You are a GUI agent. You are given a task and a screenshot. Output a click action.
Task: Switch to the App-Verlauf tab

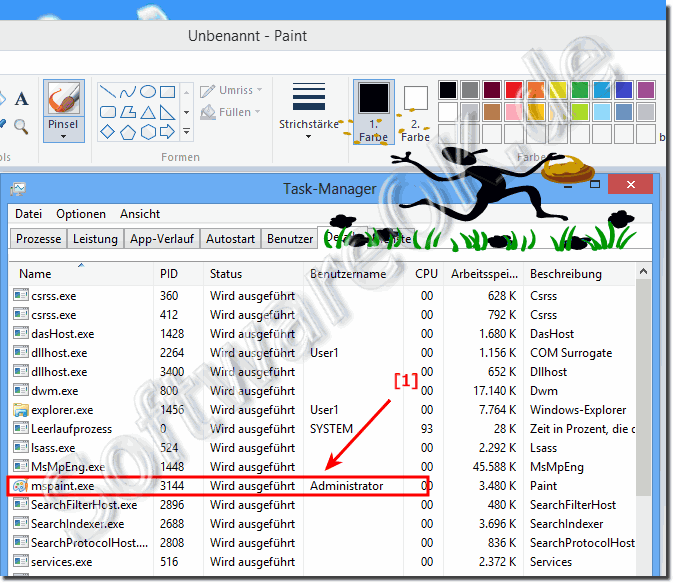pos(162,239)
